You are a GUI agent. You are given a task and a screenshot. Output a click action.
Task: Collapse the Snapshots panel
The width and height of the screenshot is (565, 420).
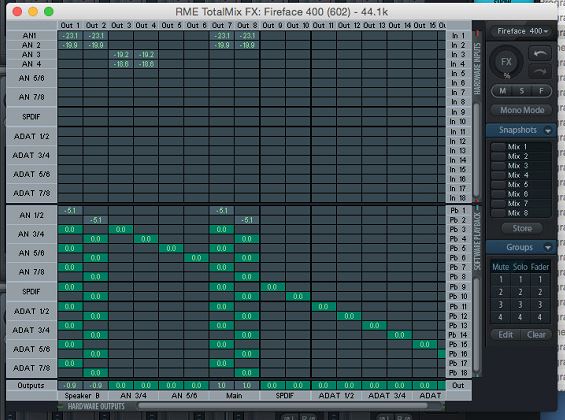pos(548,131)
